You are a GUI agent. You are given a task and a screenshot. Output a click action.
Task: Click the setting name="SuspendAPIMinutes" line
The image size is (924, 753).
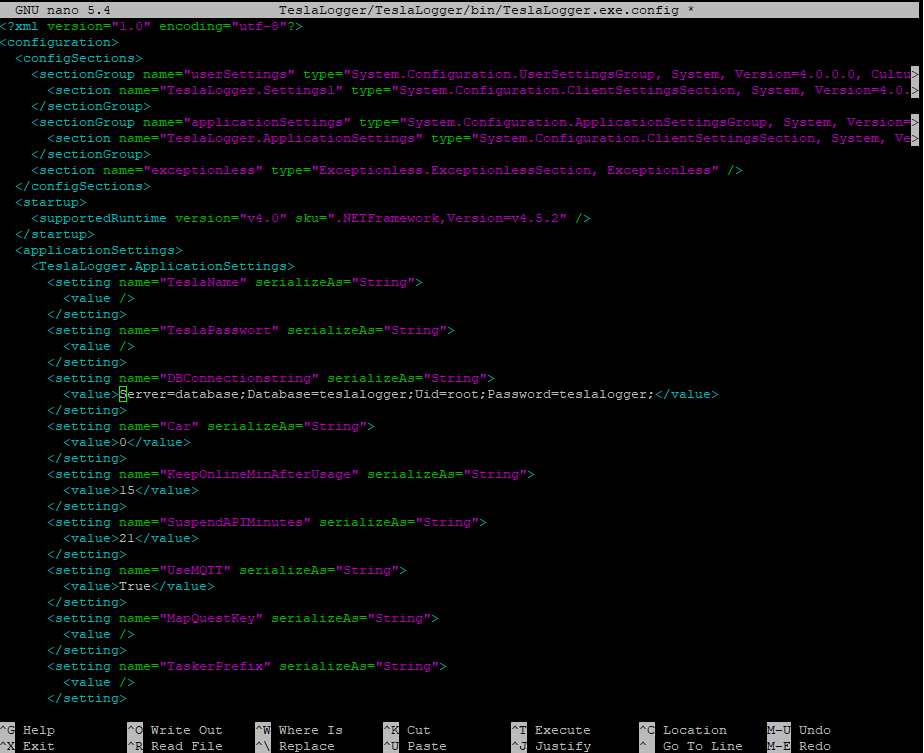[x=267, y=523]
